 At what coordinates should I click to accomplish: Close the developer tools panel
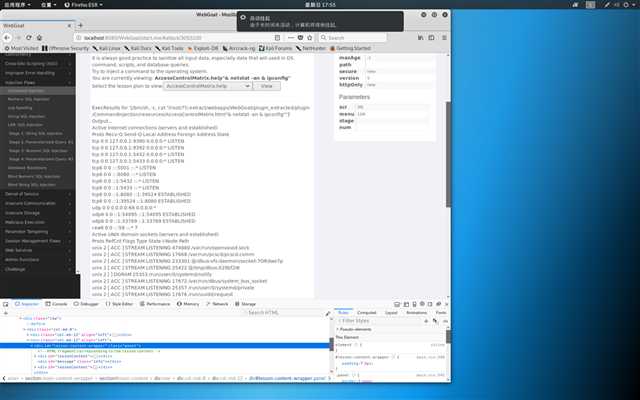point(446,304)
